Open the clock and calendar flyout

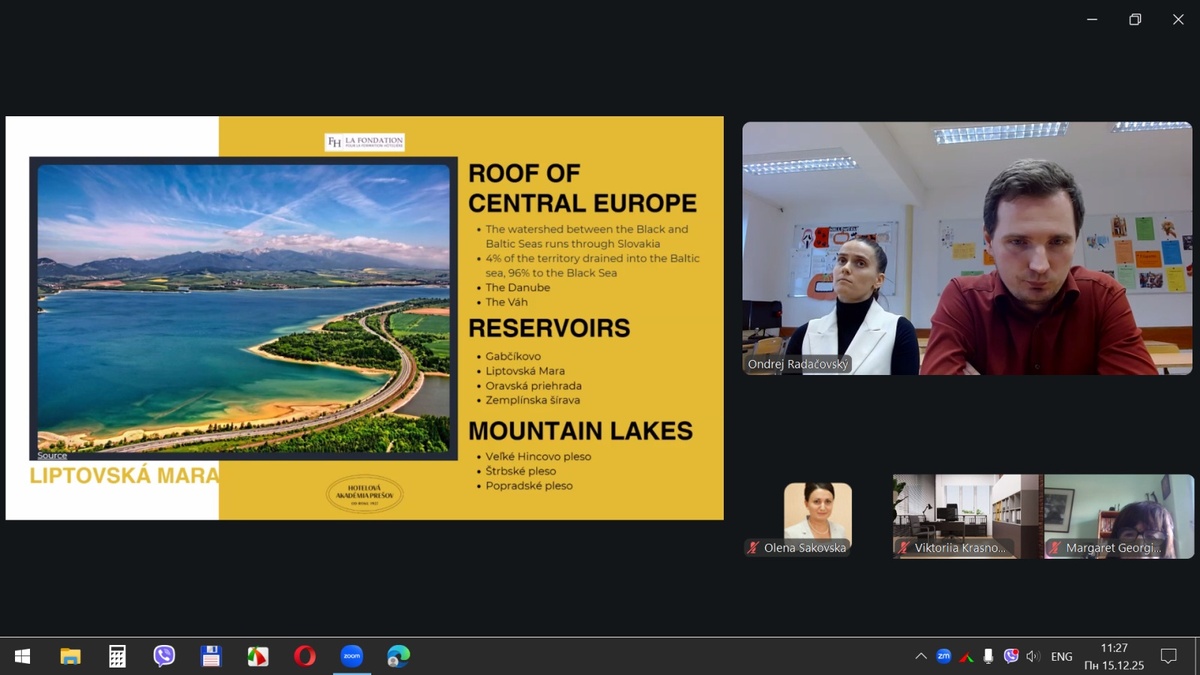tap(1114, 656)
